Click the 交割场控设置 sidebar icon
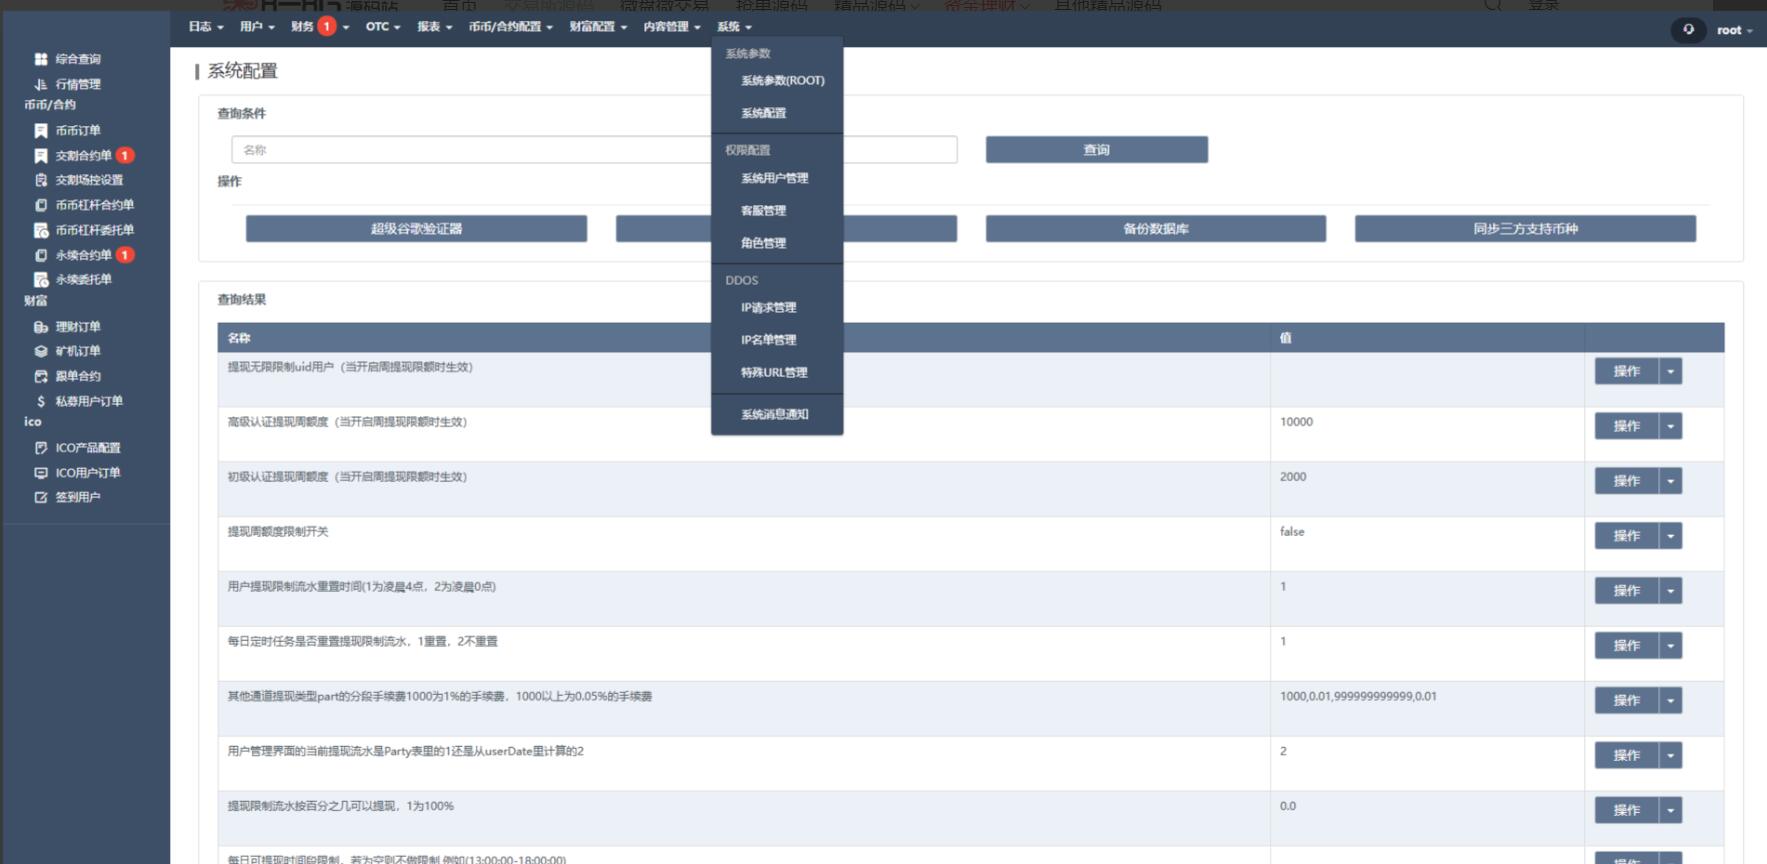1767x864 pixels. [41, 180]
